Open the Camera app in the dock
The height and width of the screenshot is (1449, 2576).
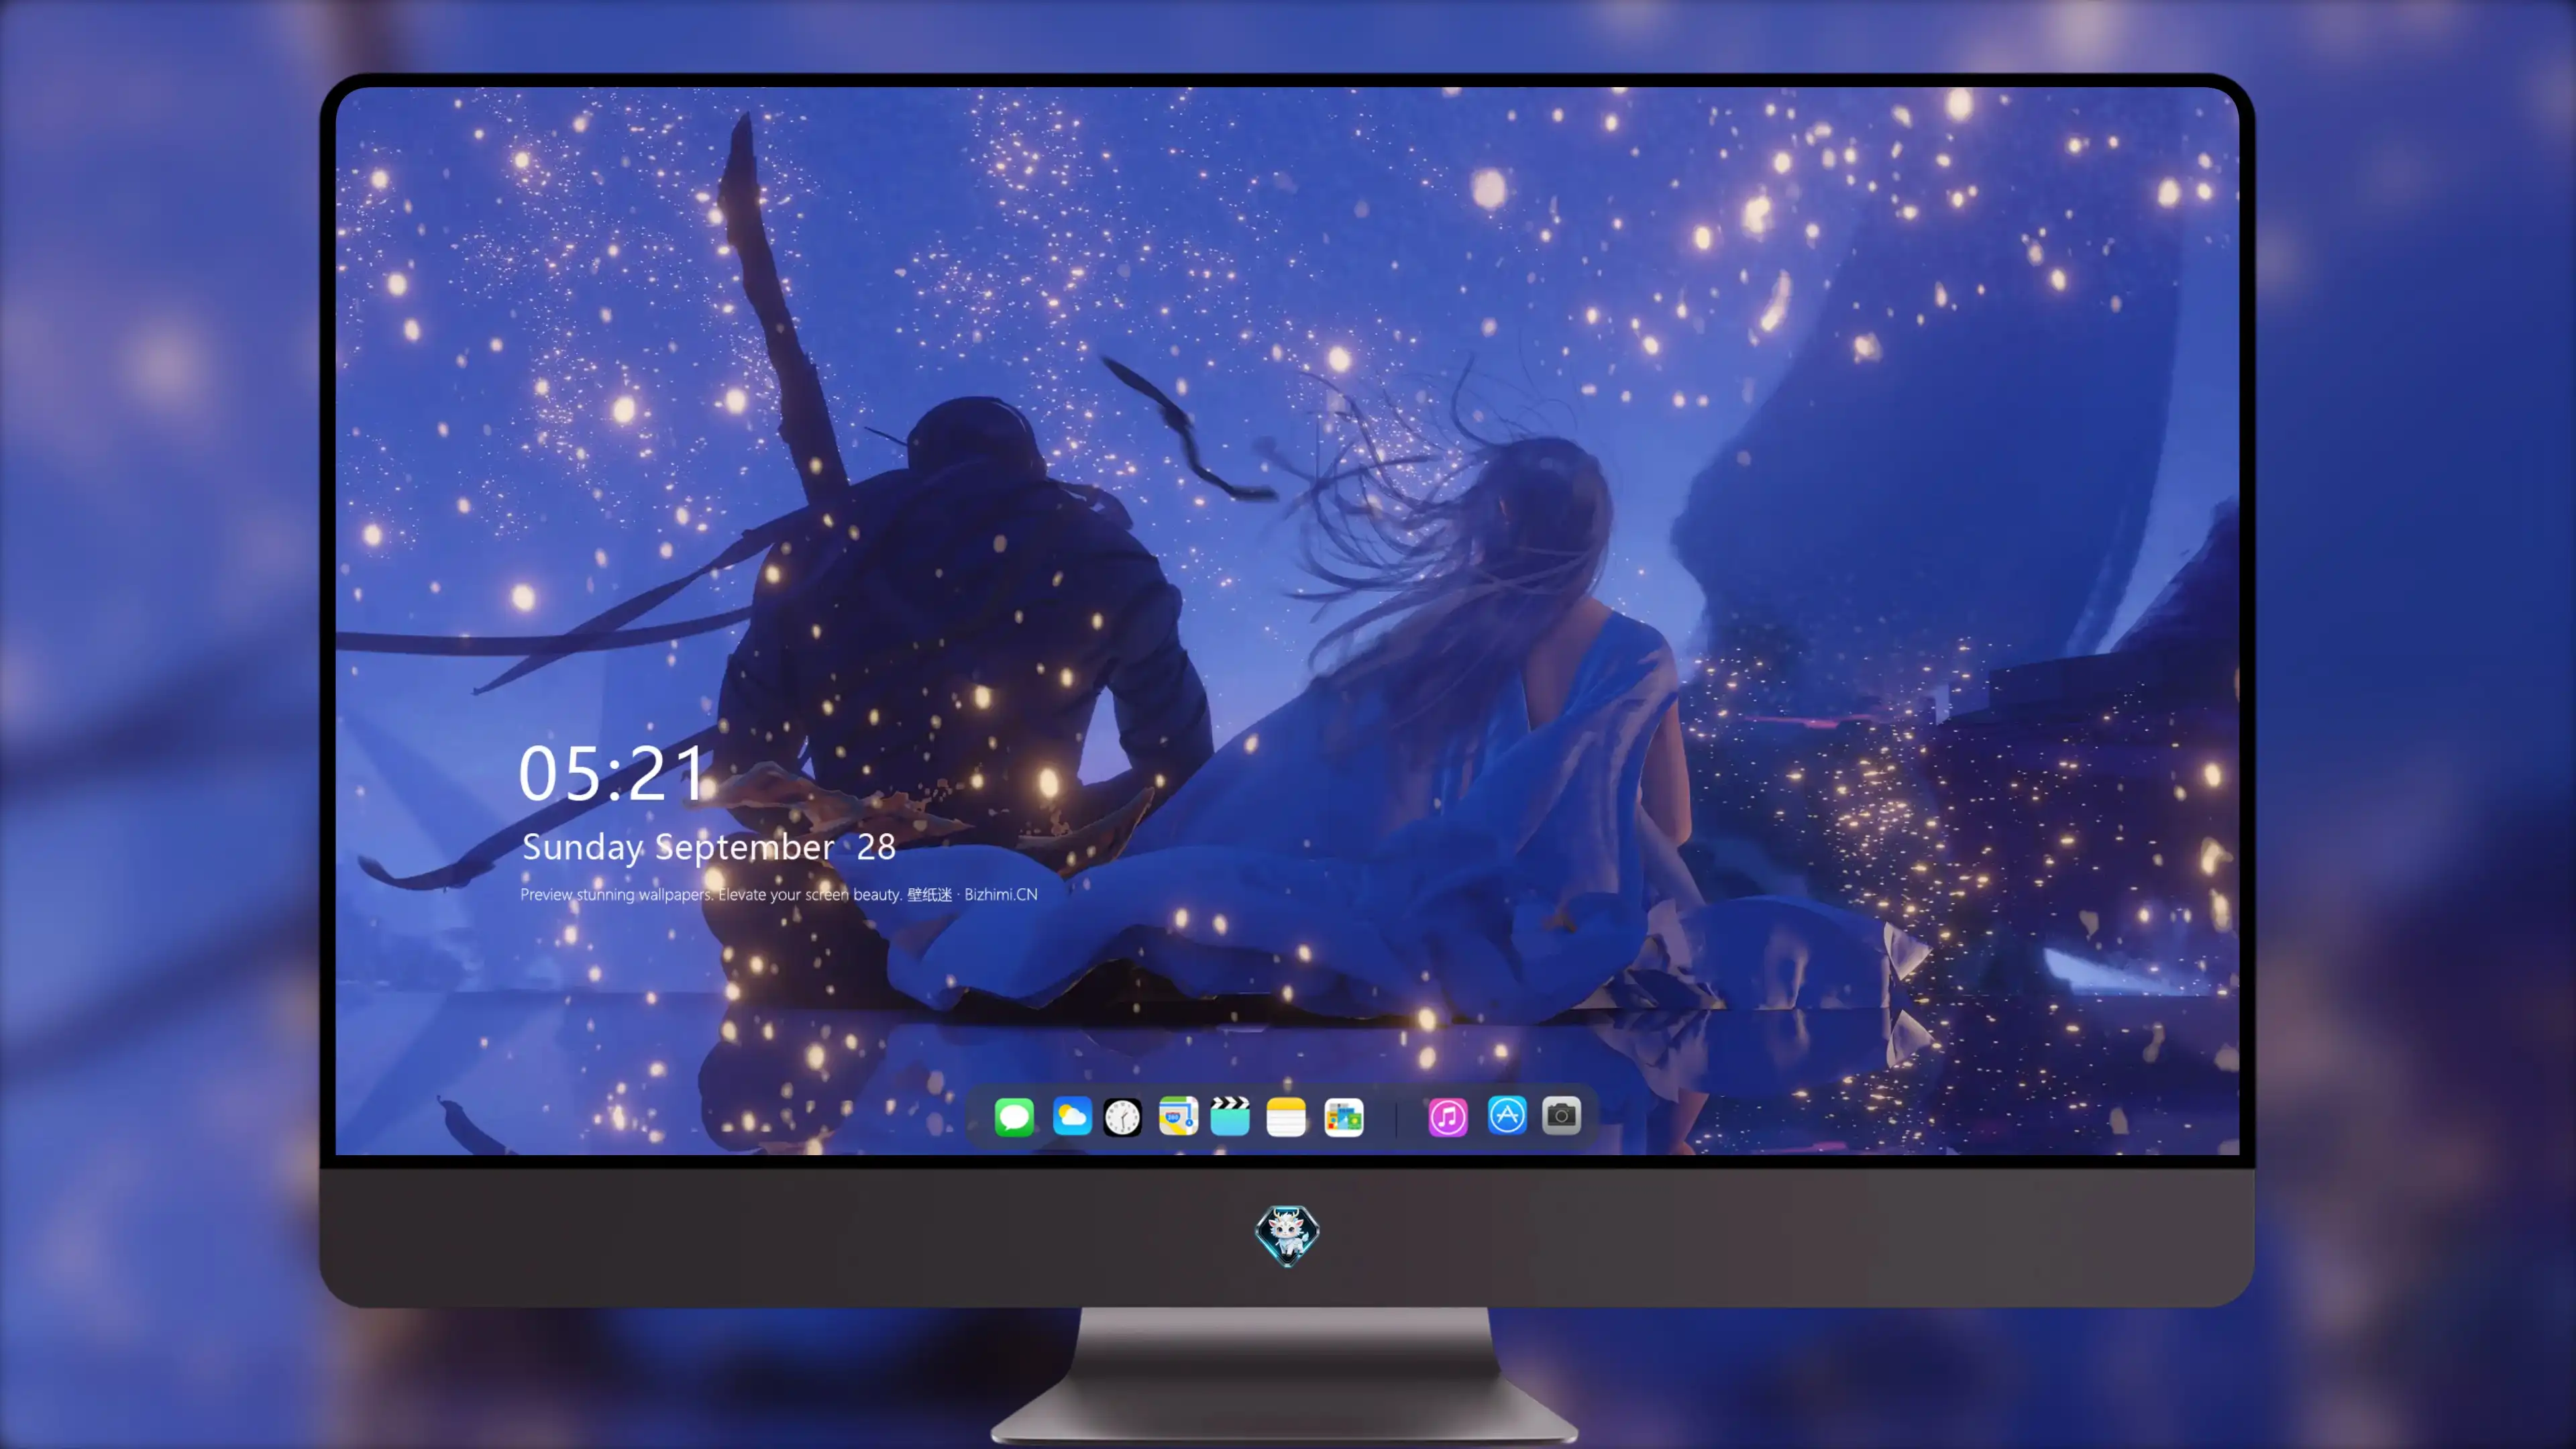pyautogui.click(x=1561, y=1115)
